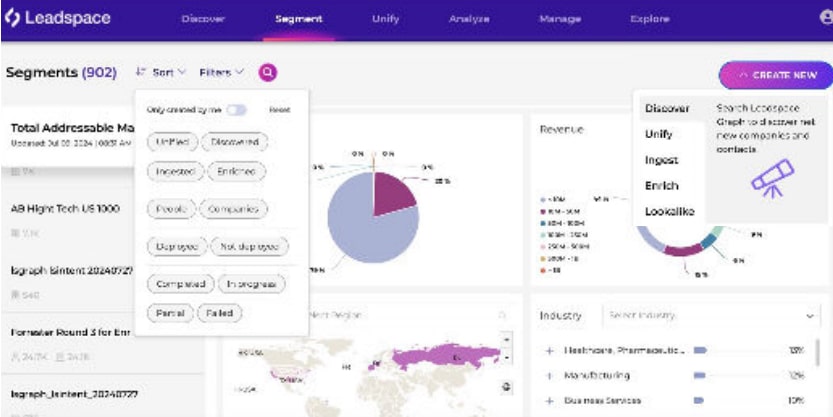Open the magenta search icon

[268, 72]
